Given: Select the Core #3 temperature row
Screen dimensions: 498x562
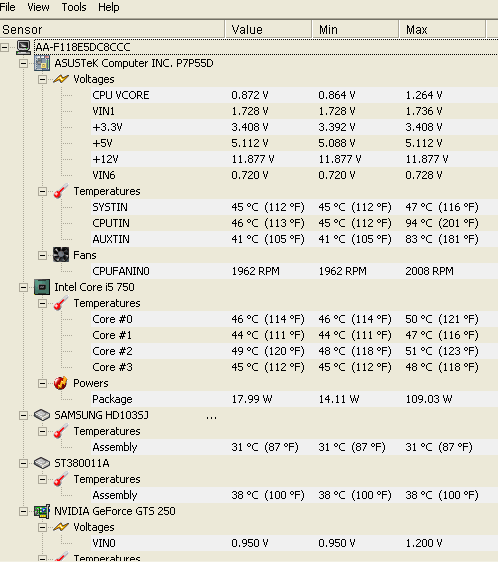Looking at the screenshot, I should pyautogui.click(x=294, y=367).
